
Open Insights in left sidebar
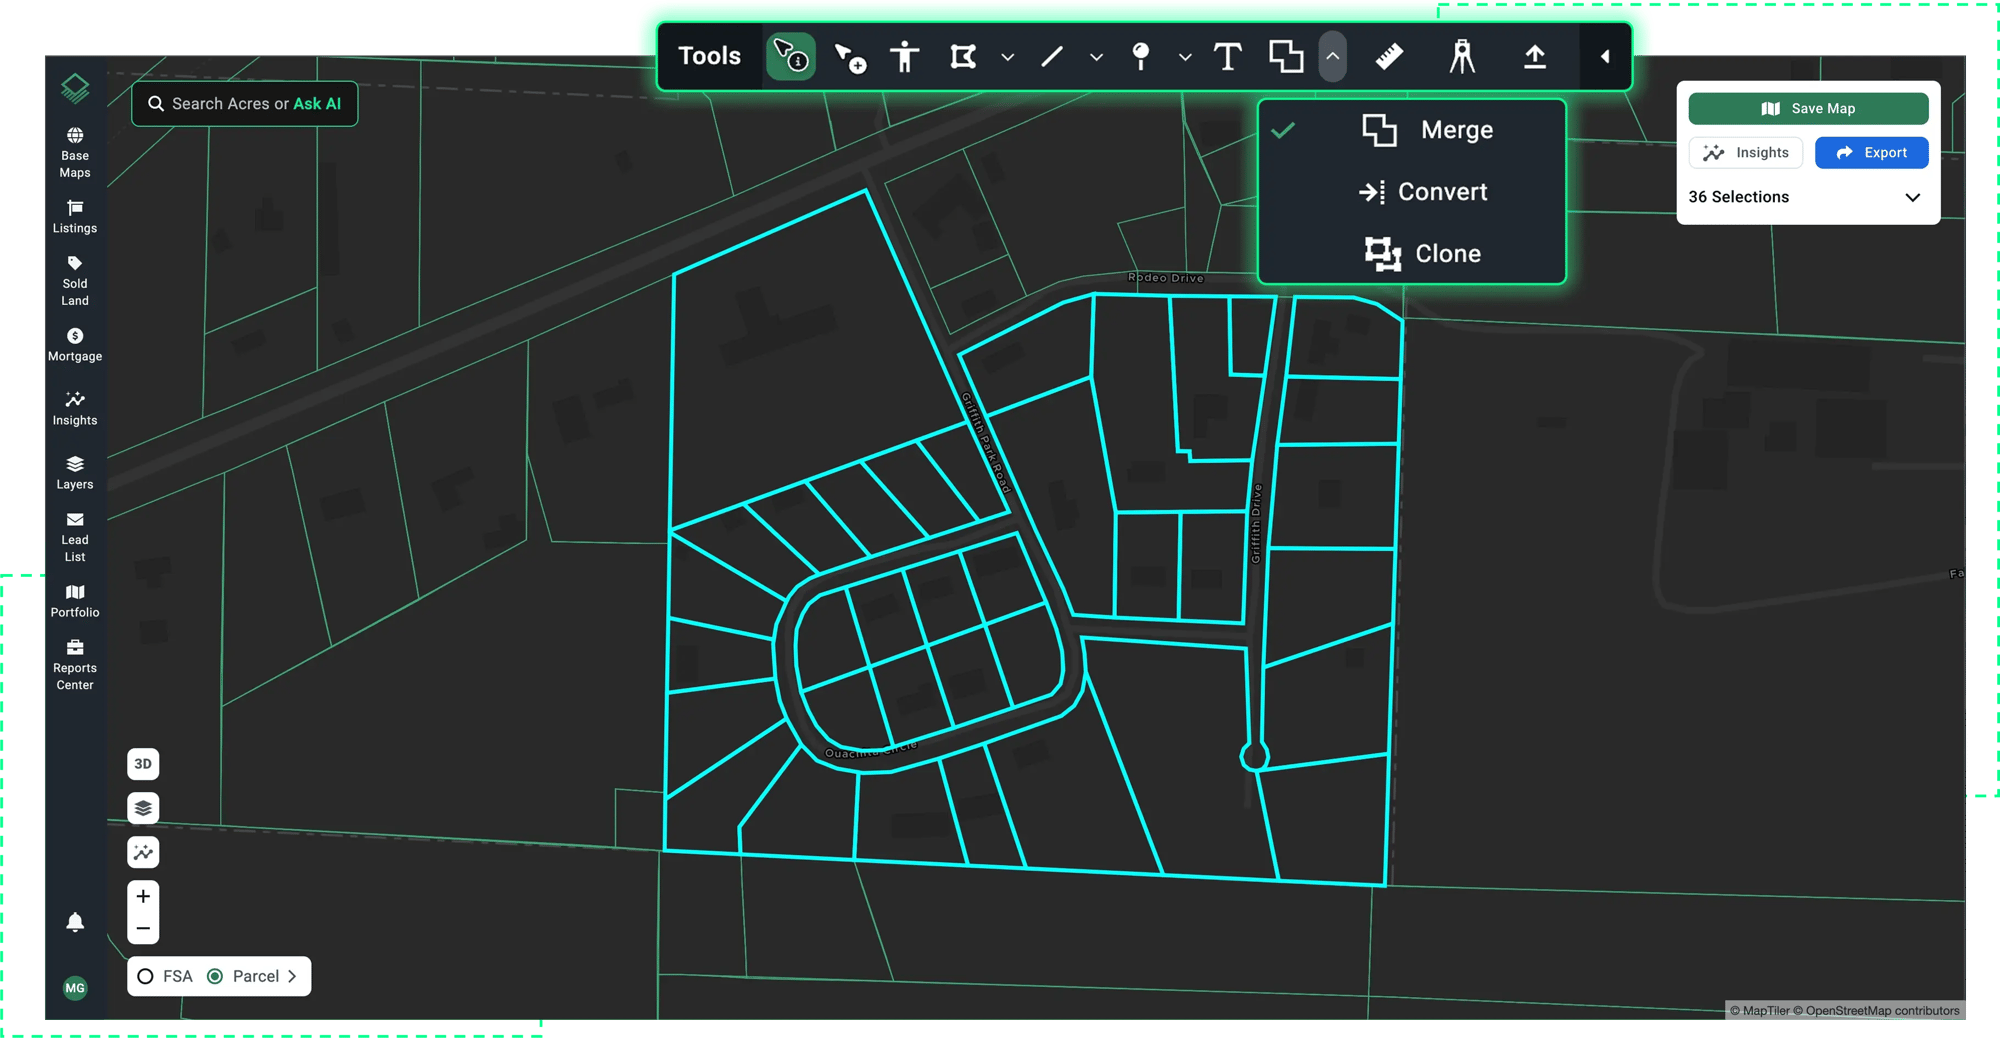coord(75,409)
